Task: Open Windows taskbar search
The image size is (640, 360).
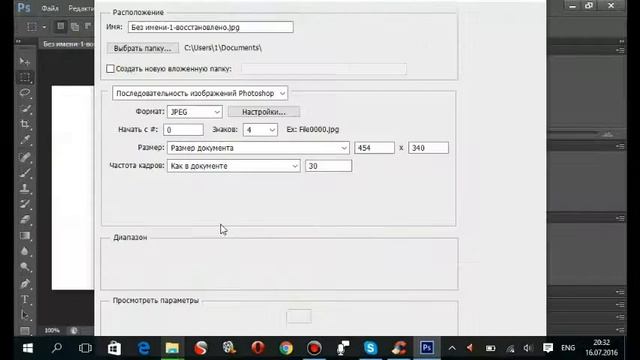Action: 57,348
